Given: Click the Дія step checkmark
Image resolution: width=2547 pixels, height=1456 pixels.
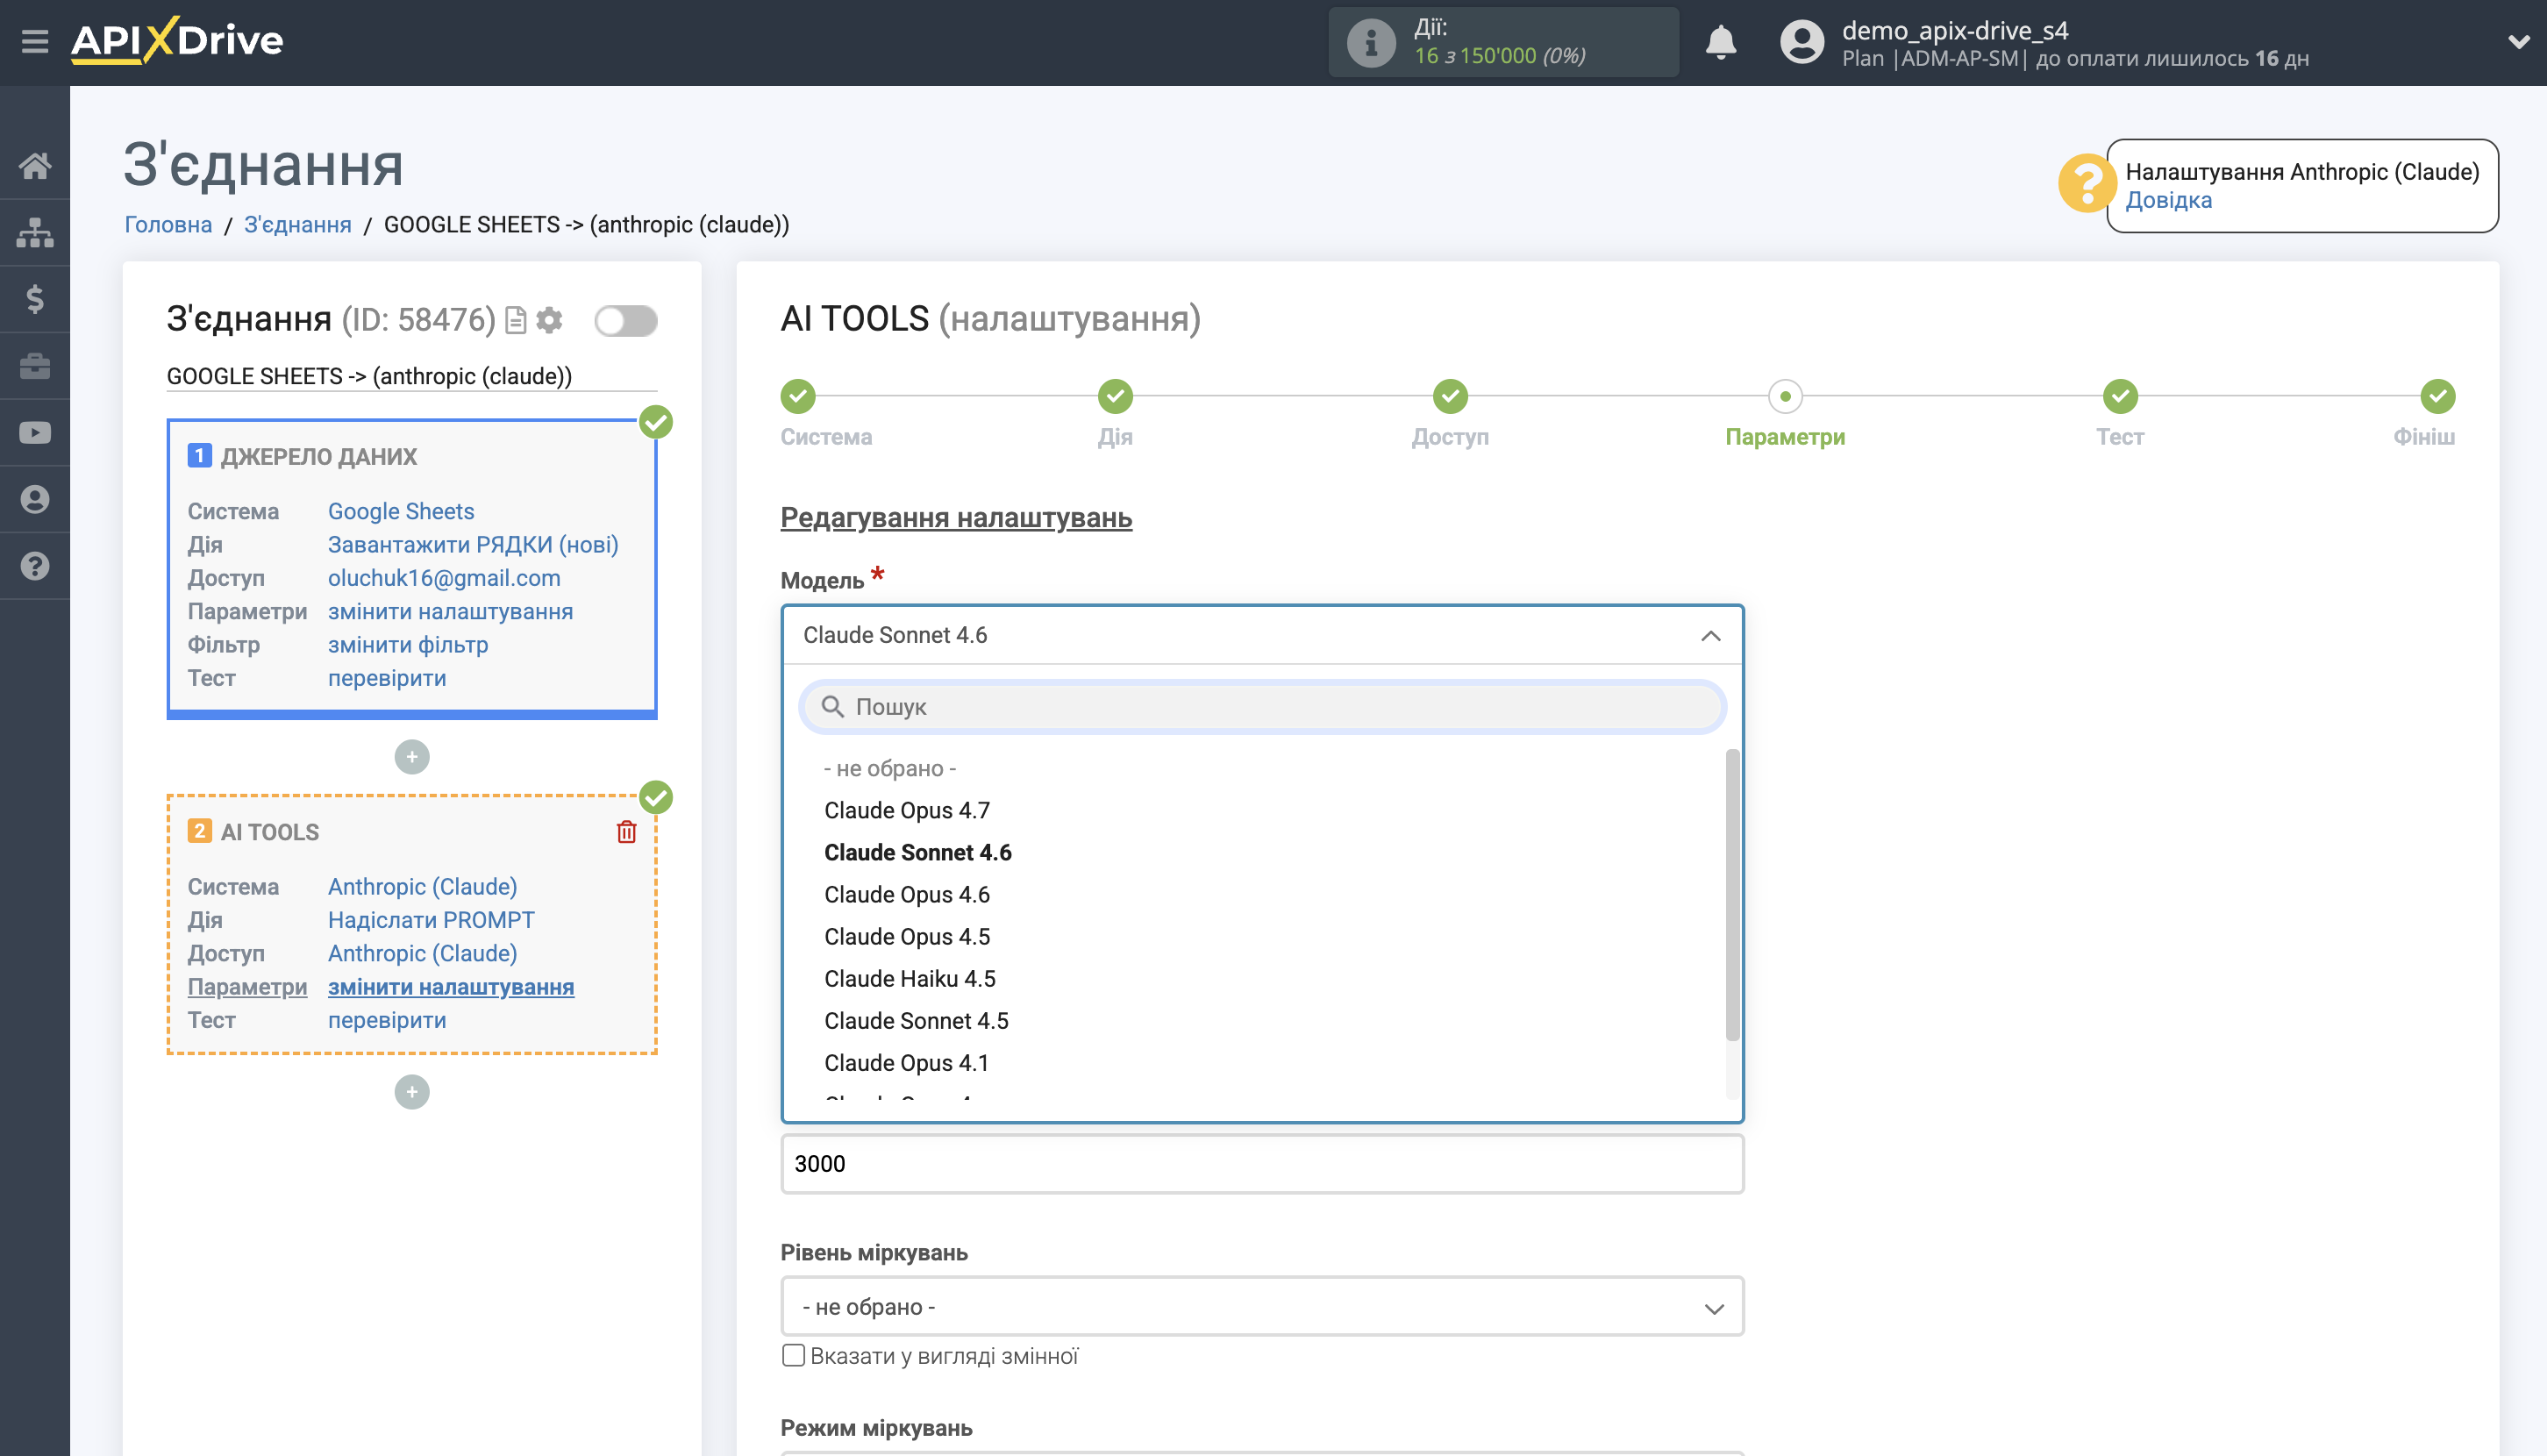Looking at the screenshot, I should click(x=1115, y=396).
